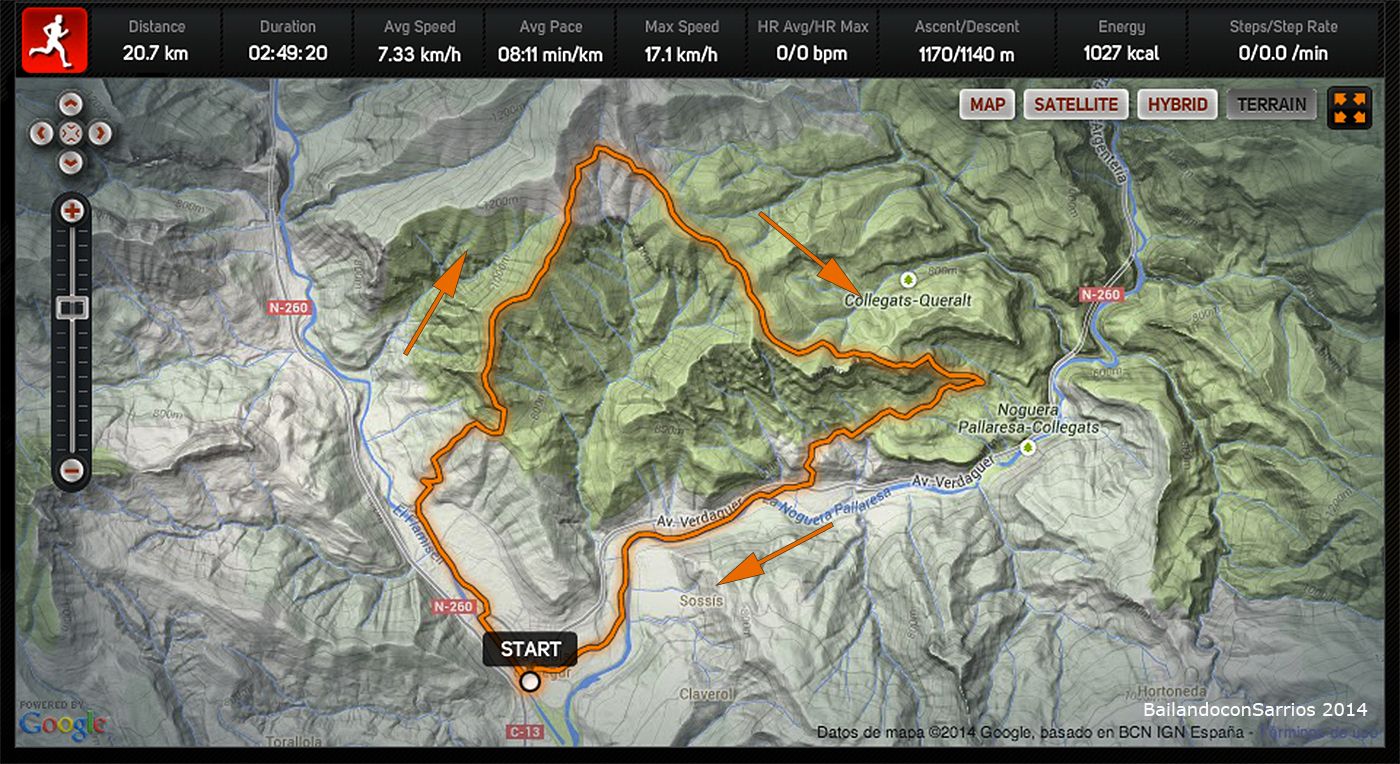Click the Avg Pace stat panel
The height and width of the screenshot is (764, 1400).
click(x=551, y=40)
